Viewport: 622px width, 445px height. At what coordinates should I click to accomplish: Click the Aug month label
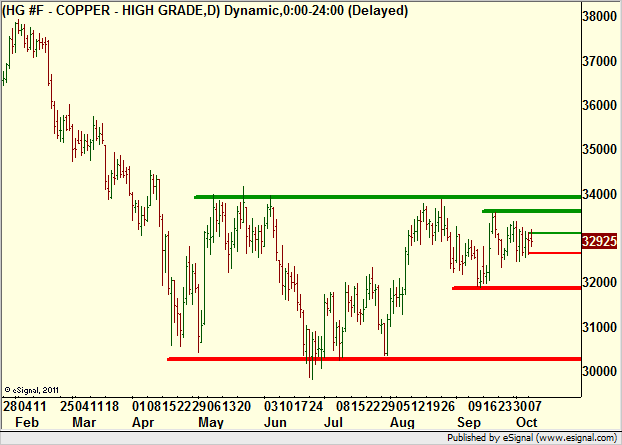pyautogui.click(x=402, y=423)
